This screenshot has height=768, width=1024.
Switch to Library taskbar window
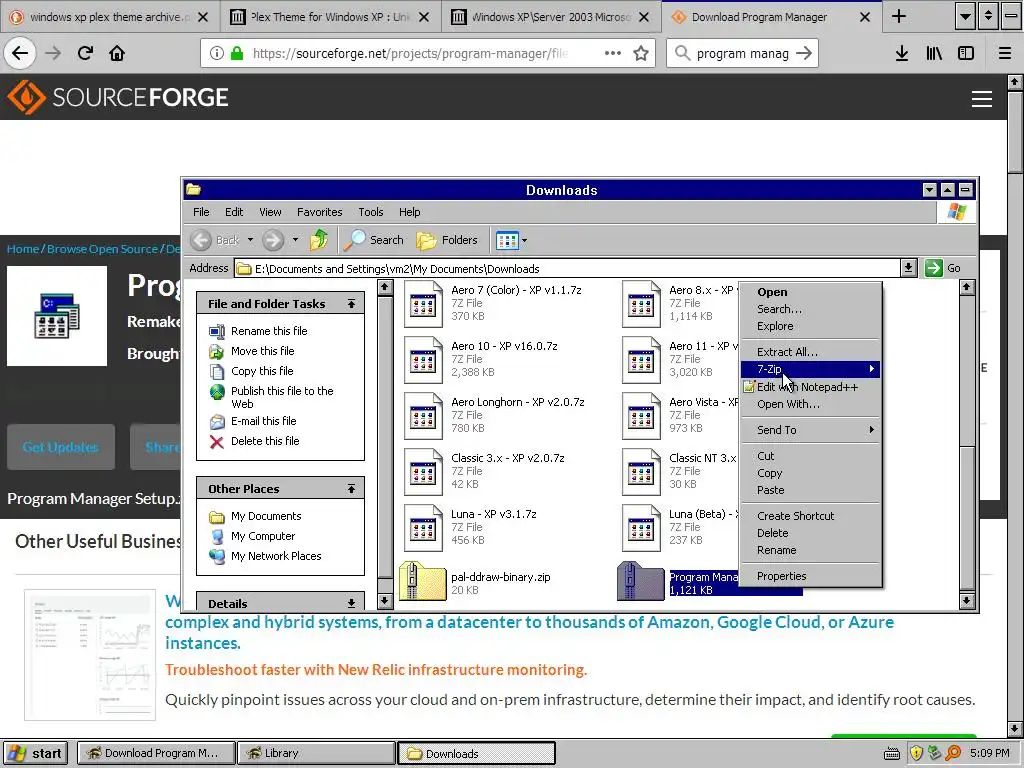coord(316,753)
